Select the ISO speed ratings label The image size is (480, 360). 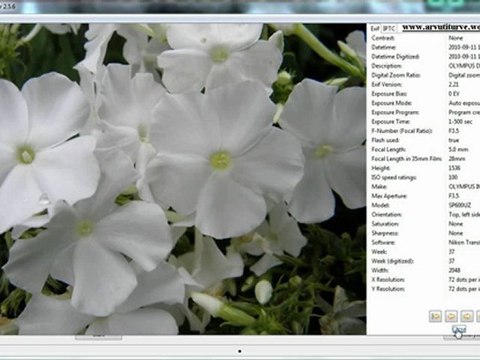click(394, 177)
